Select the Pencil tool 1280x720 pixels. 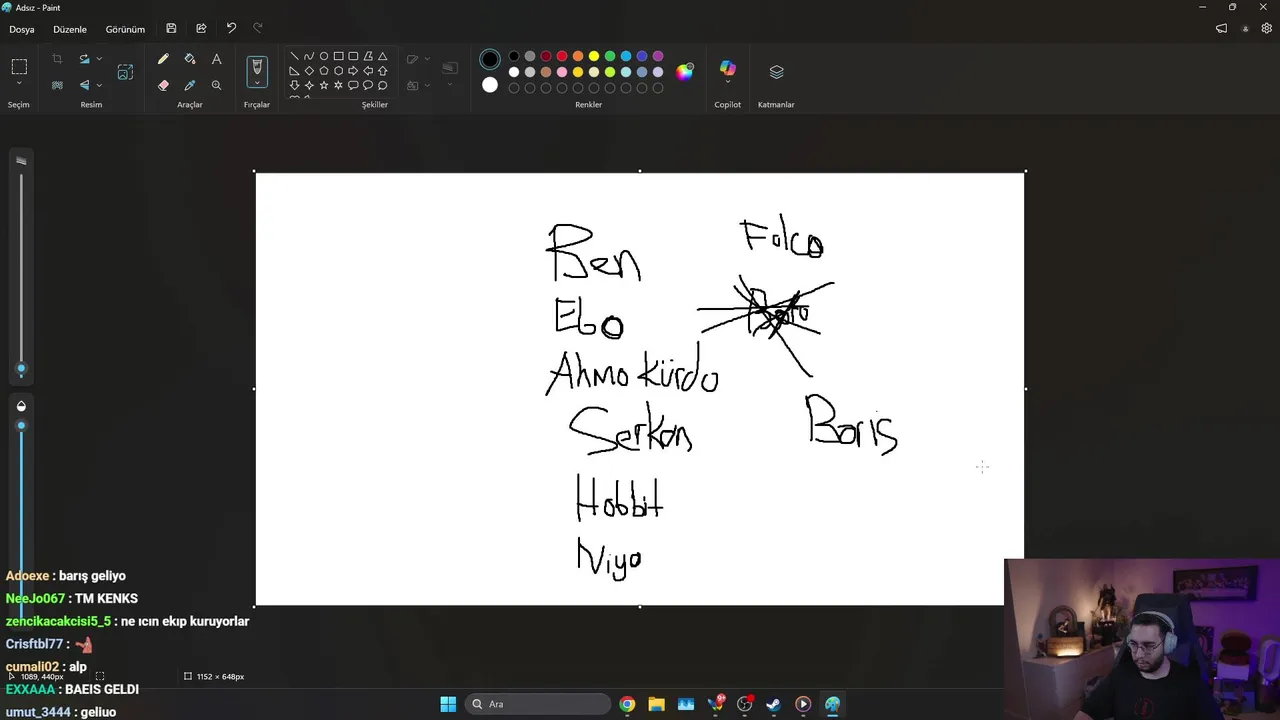tap(163, 59)
